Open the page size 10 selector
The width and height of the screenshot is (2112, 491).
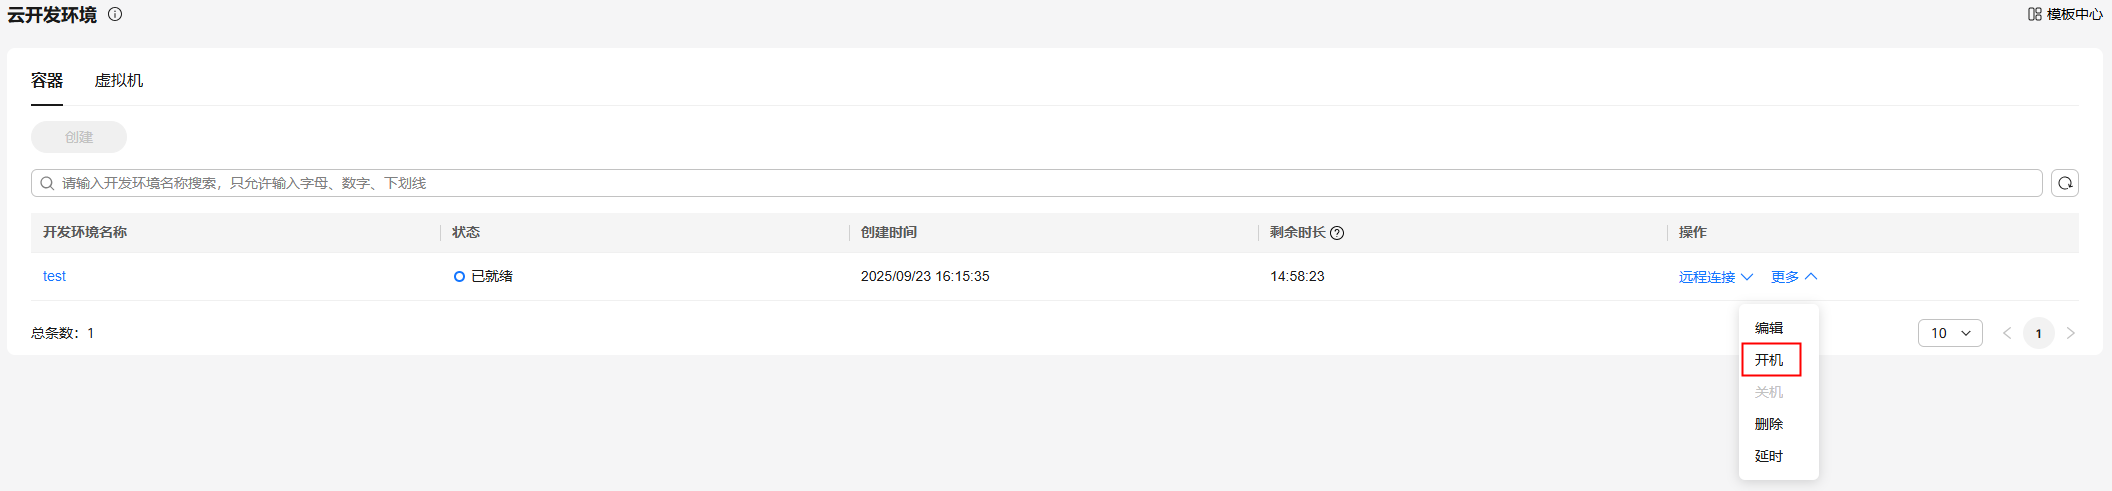tap(1950, 333)
